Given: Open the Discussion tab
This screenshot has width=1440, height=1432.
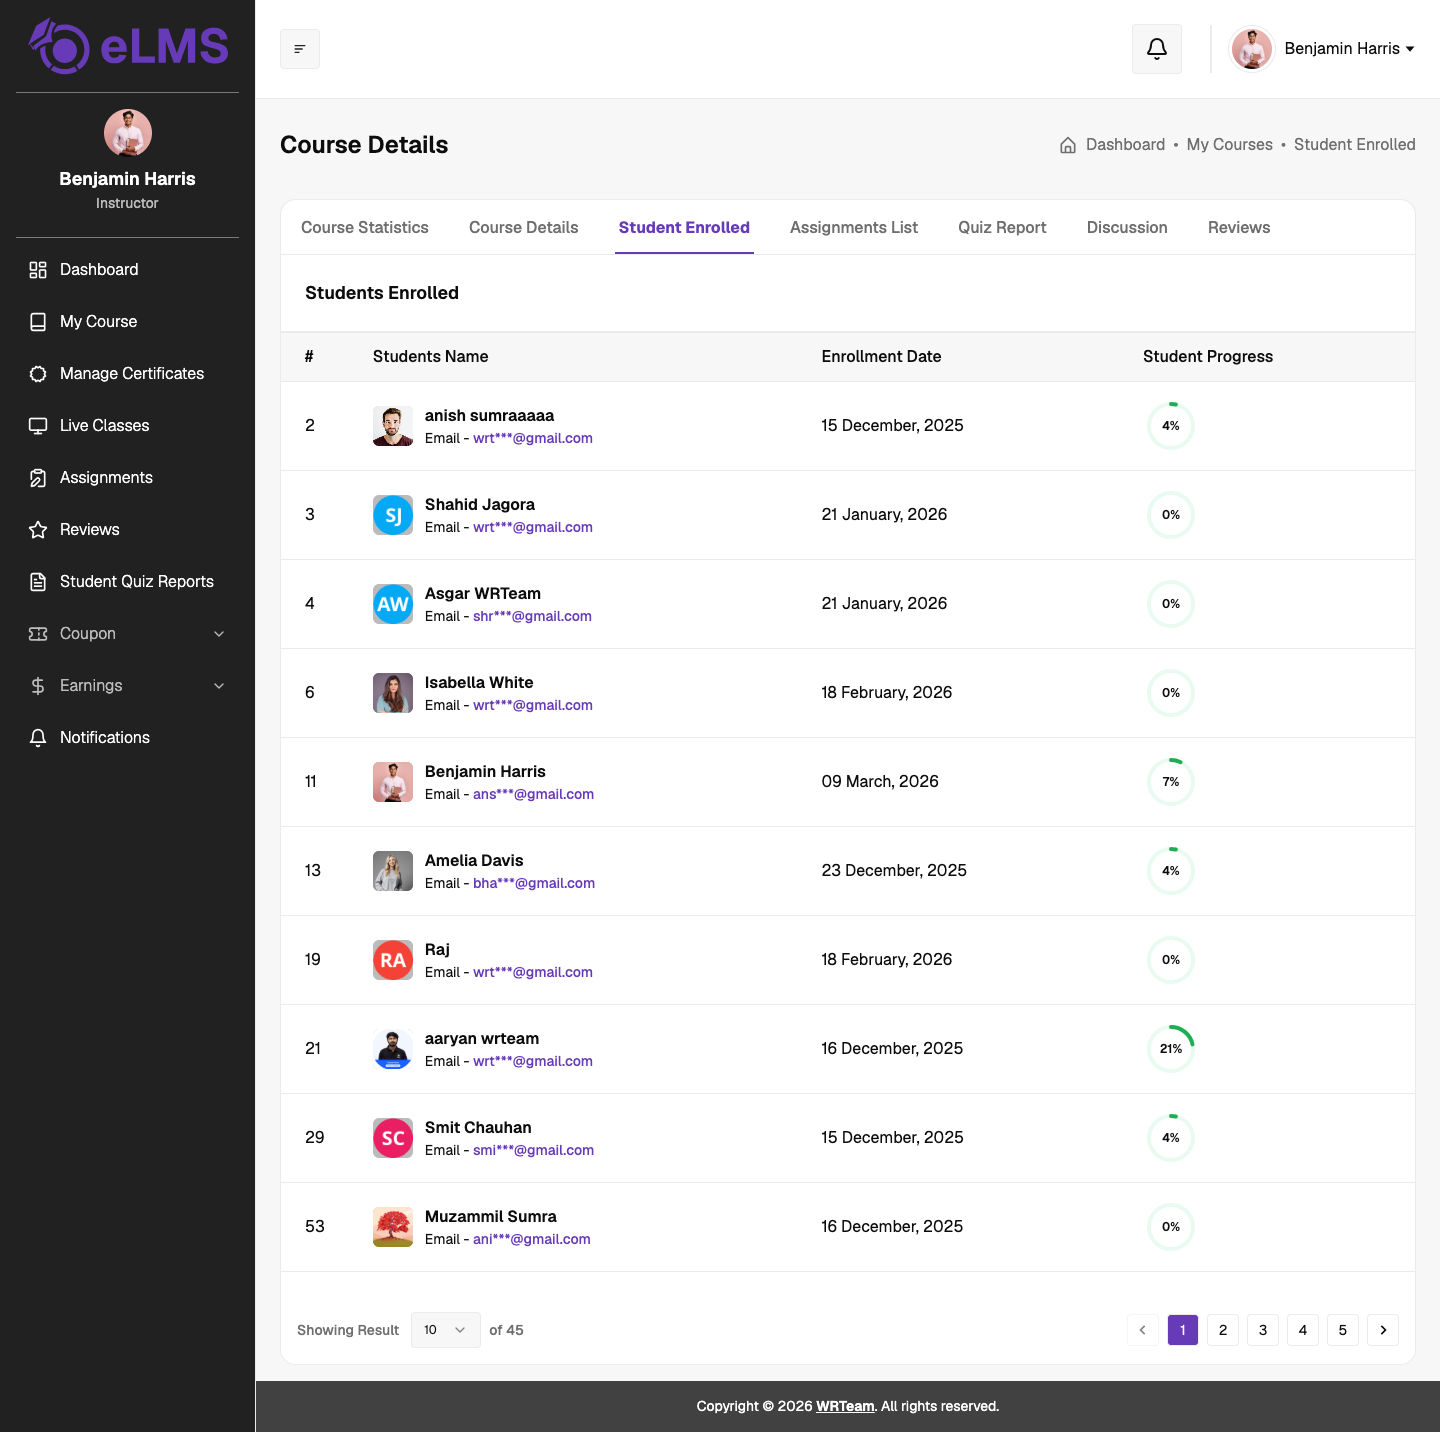Looking at the screenshot, I should [1127, 228].
